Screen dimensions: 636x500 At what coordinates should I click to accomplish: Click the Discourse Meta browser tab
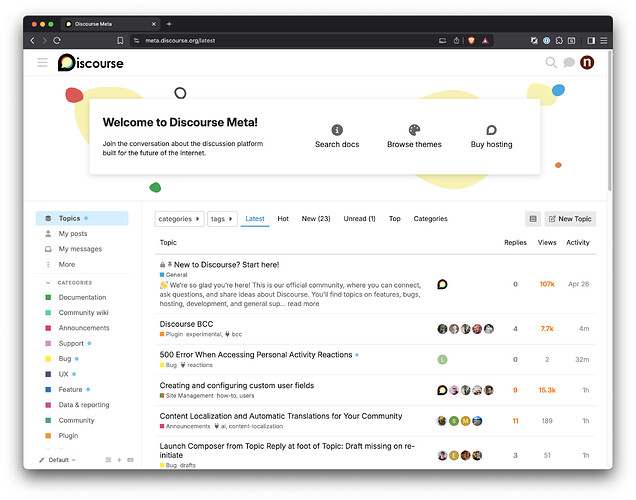click(x=110, y=24)
